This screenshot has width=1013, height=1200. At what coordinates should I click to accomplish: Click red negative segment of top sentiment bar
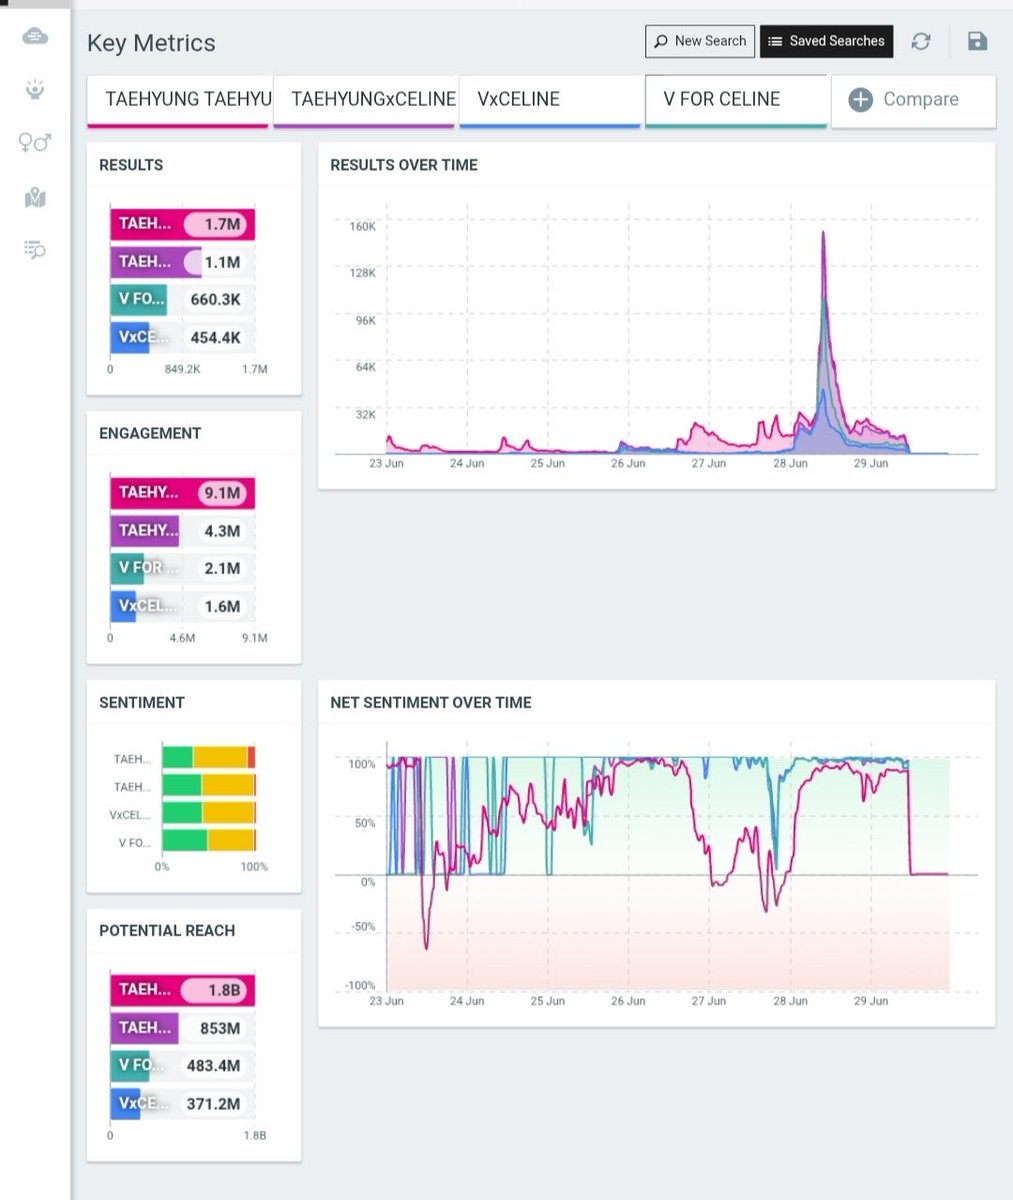pyautogui.click(x=252, y=757)
